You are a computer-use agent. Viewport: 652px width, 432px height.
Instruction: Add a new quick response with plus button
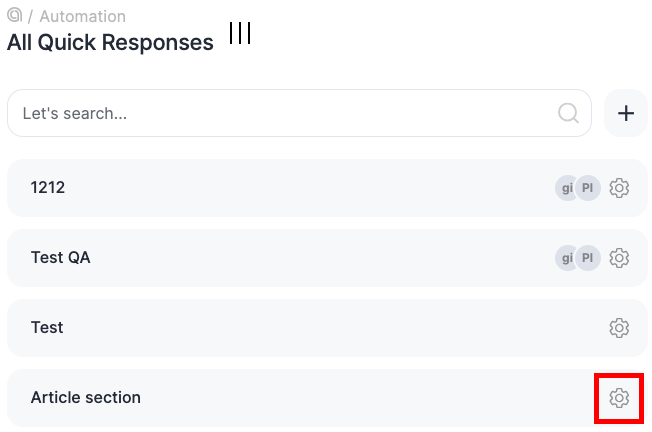click(x=626, y=113)
